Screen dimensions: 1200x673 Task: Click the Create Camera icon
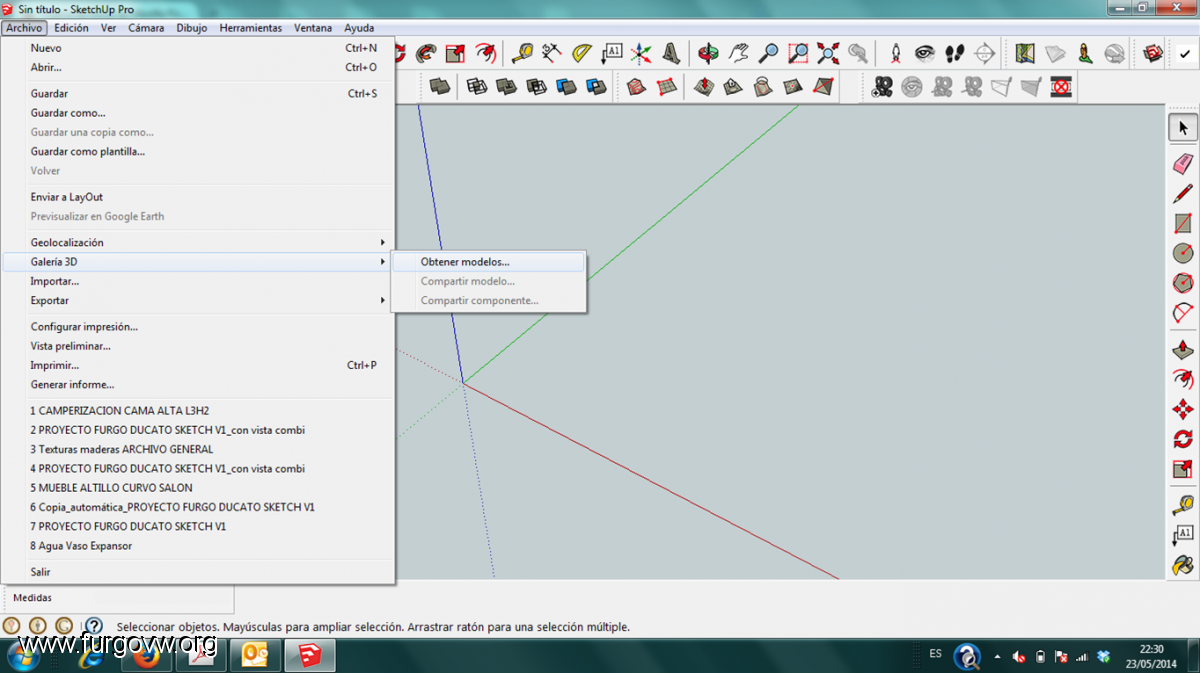tap(882, 87)
